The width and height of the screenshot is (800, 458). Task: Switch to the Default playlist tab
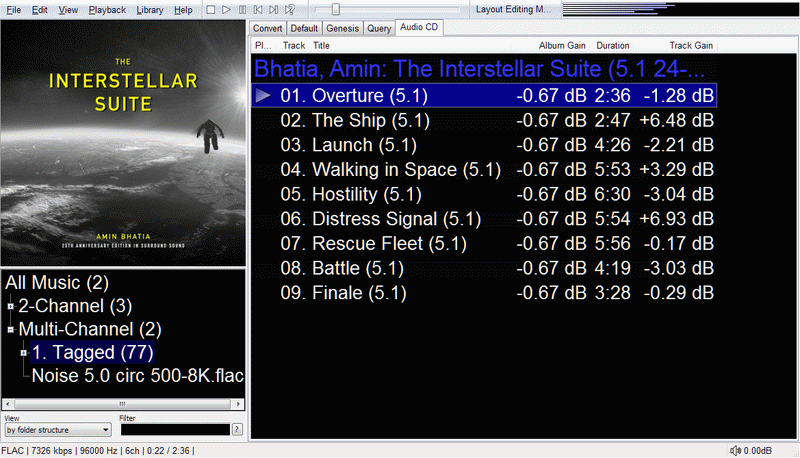304,29
